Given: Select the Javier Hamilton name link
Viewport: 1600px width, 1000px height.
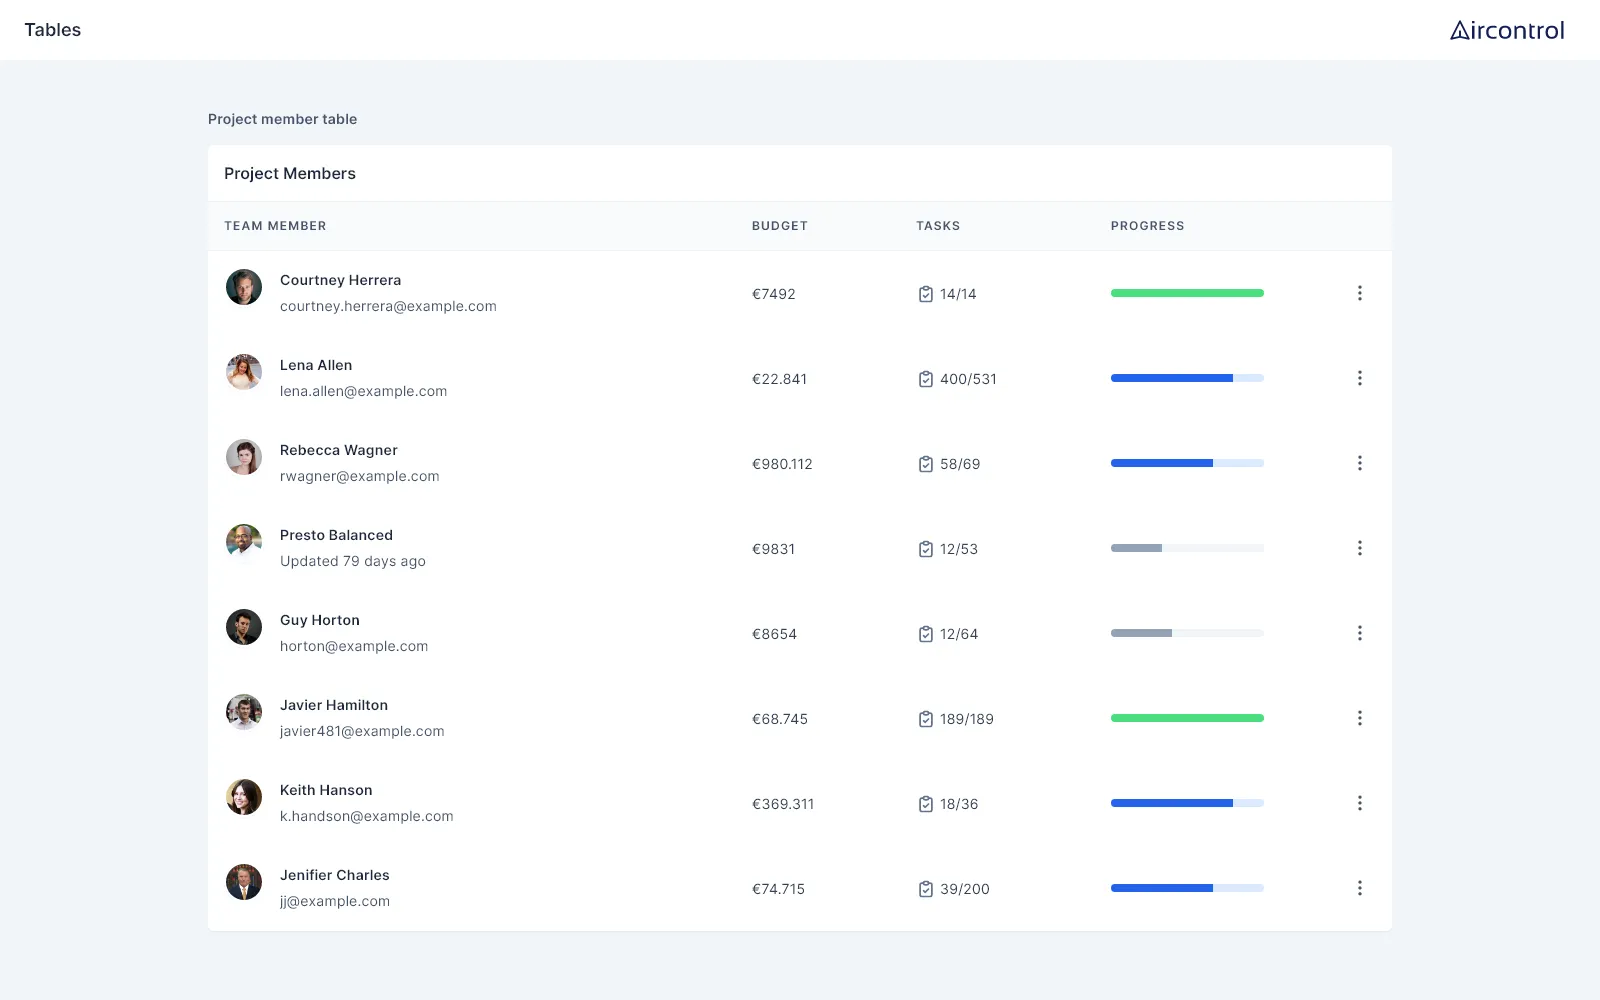Looking at the screenshot, I should pos(334,705).
